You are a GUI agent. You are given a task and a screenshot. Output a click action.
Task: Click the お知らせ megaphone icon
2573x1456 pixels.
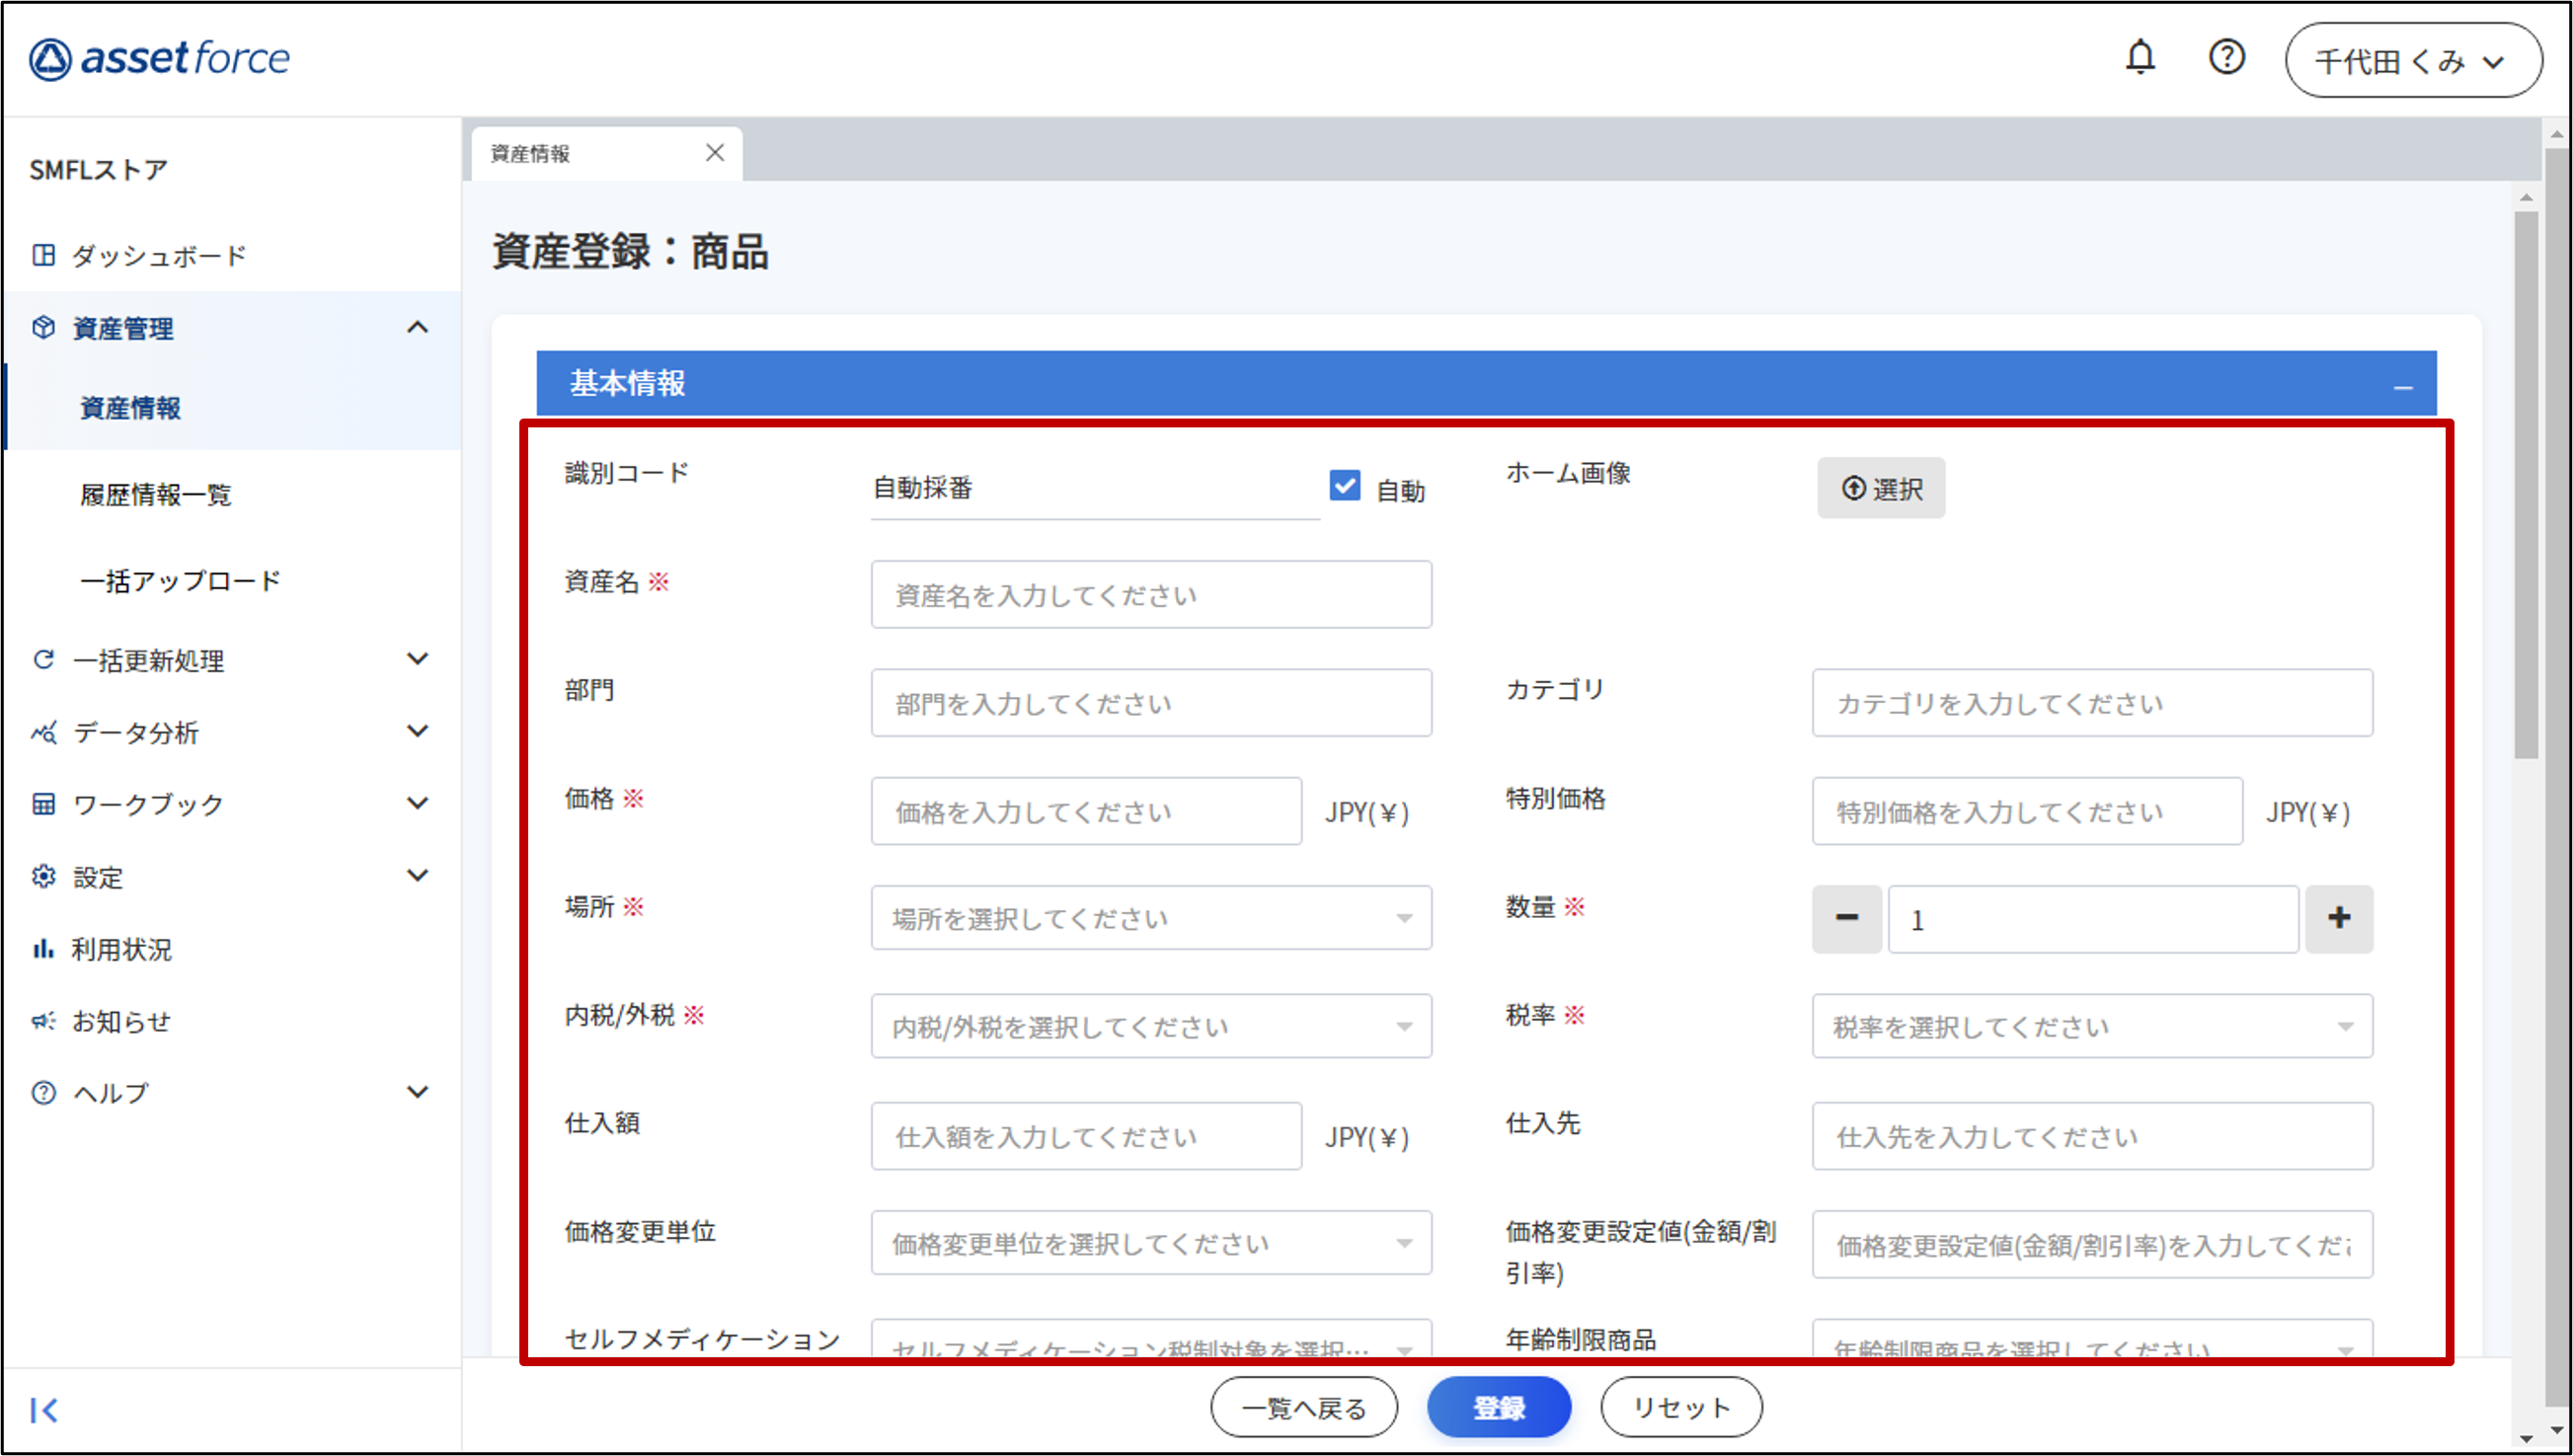point(43,1021)
